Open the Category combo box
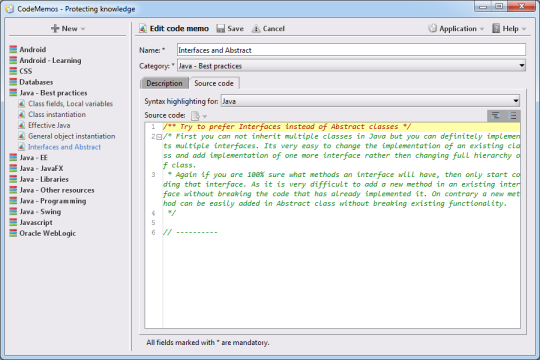Image resolution: width=540 pixels, height=360 pixels. 351,66
